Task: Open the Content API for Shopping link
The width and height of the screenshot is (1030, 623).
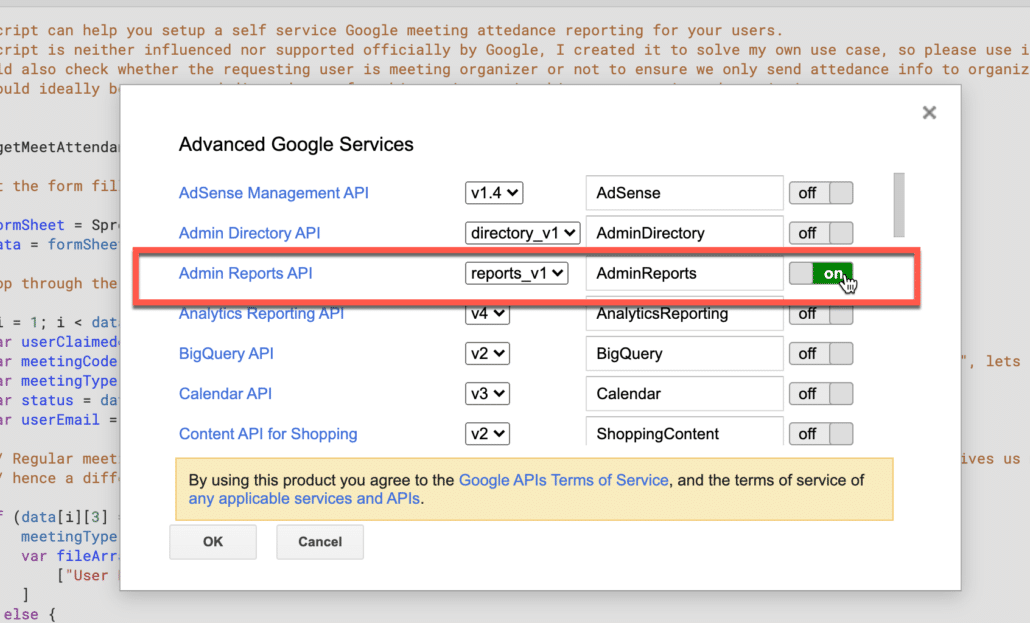Action: coord(268,434)
